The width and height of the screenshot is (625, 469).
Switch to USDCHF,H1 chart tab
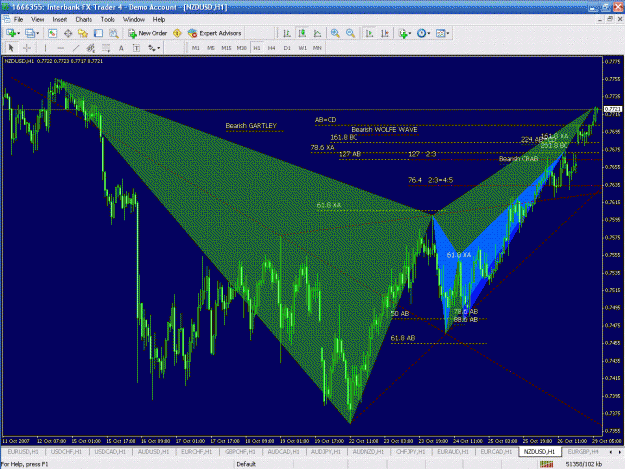66,452
